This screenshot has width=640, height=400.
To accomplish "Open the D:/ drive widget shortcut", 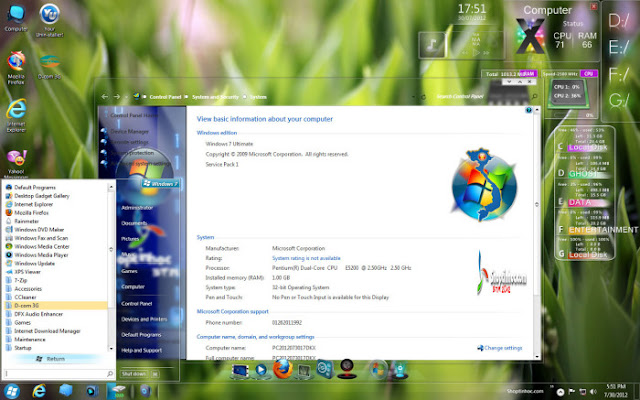I will point(619,21).
